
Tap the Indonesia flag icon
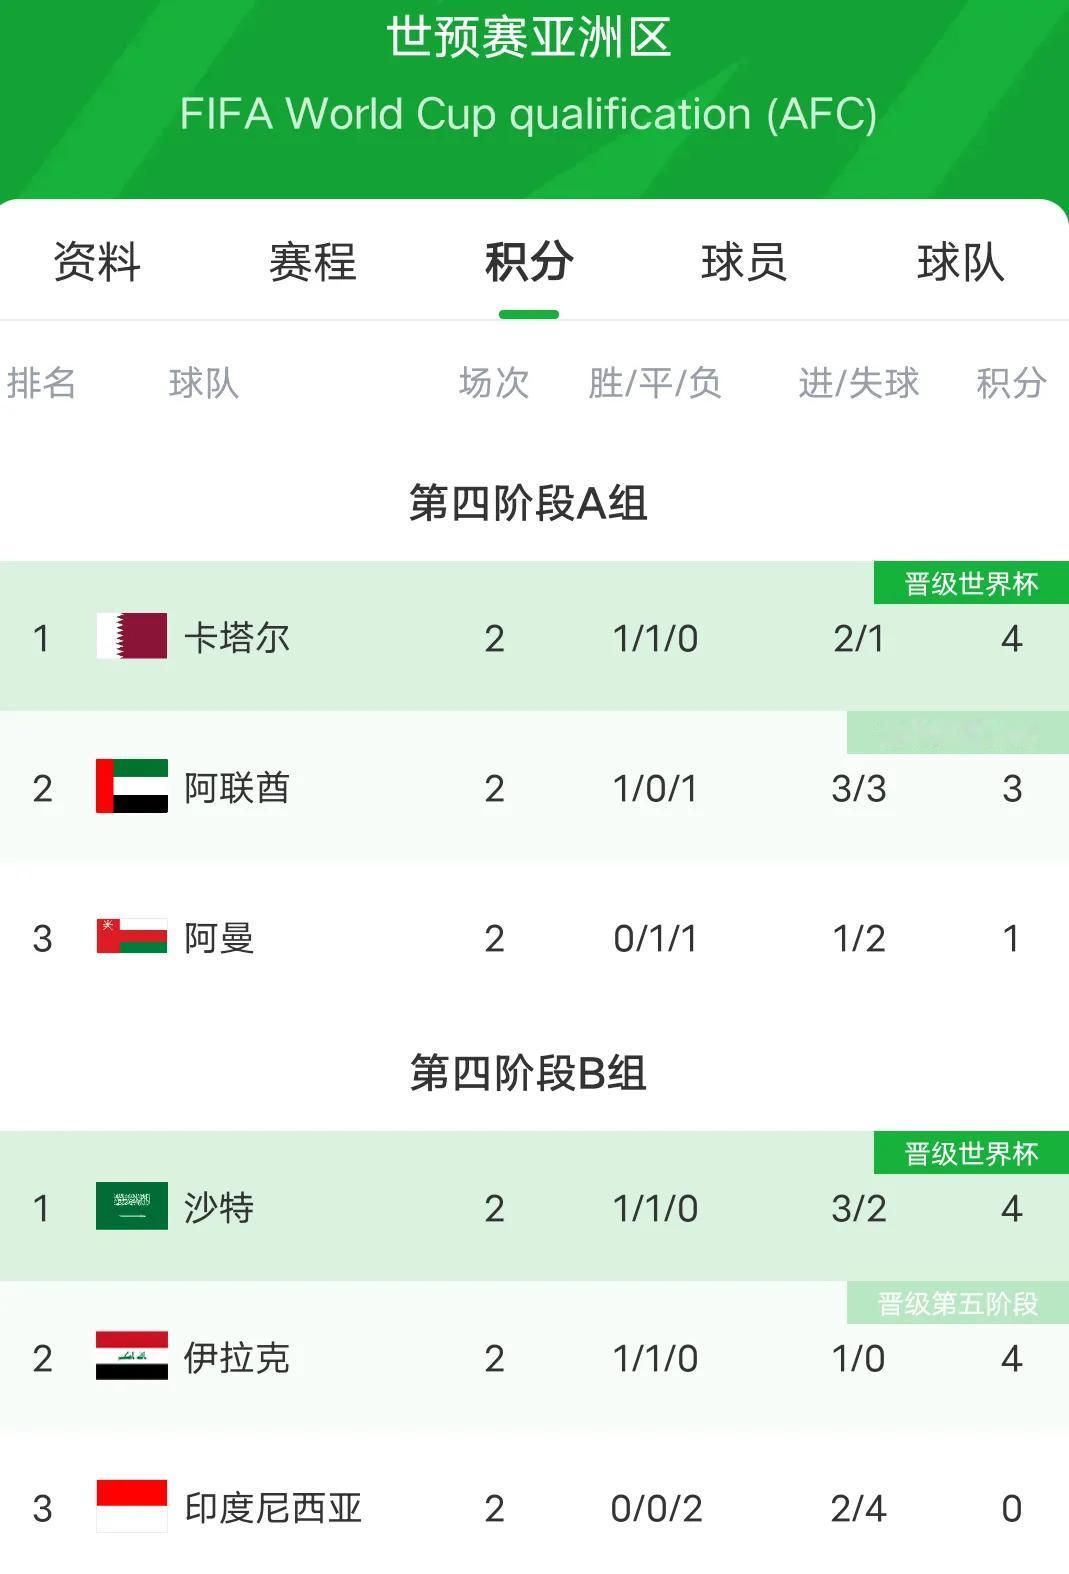(x=131, y=1506)
